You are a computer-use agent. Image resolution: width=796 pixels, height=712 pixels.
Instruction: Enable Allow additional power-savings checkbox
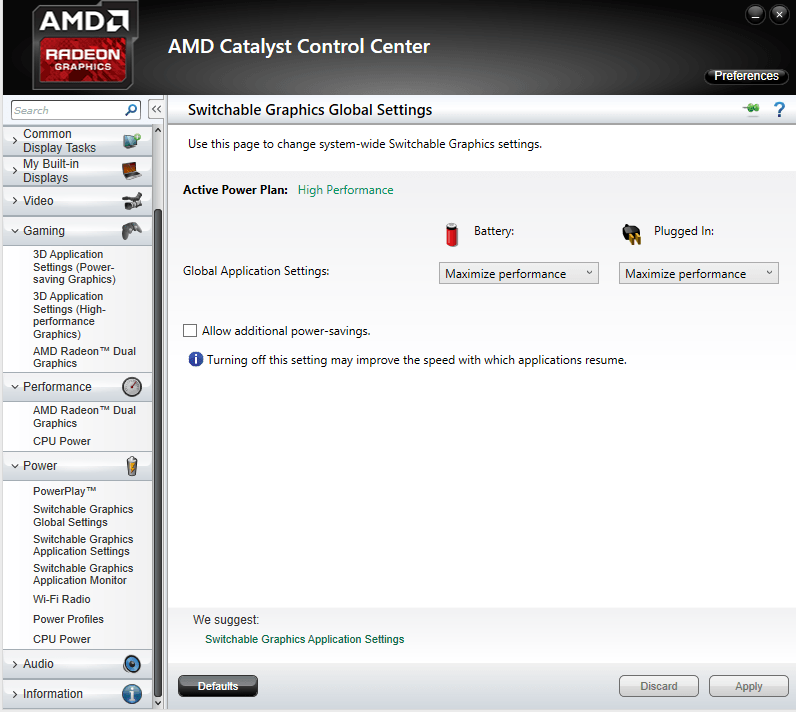pos(190,331)
